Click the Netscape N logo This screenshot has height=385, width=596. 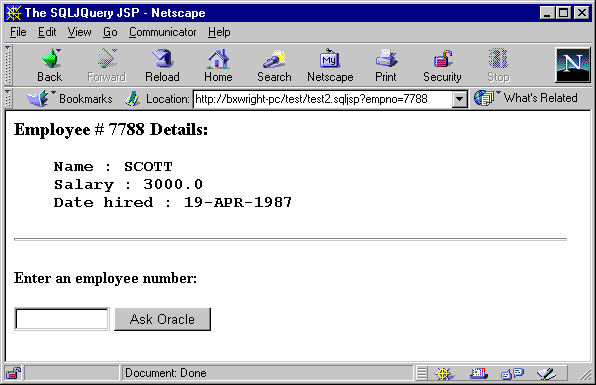573,65
